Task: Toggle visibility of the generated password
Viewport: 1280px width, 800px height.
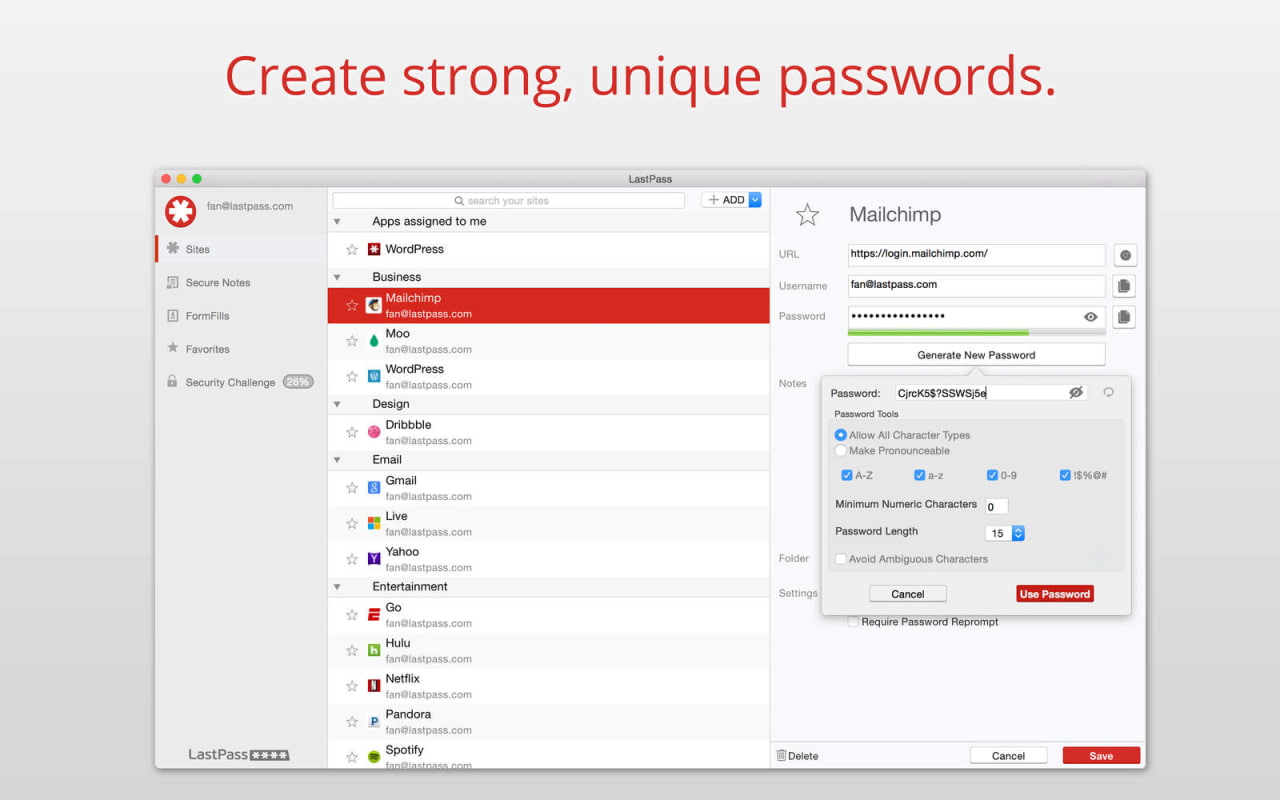Action: pyautogui.click(x=1076, y=393)
